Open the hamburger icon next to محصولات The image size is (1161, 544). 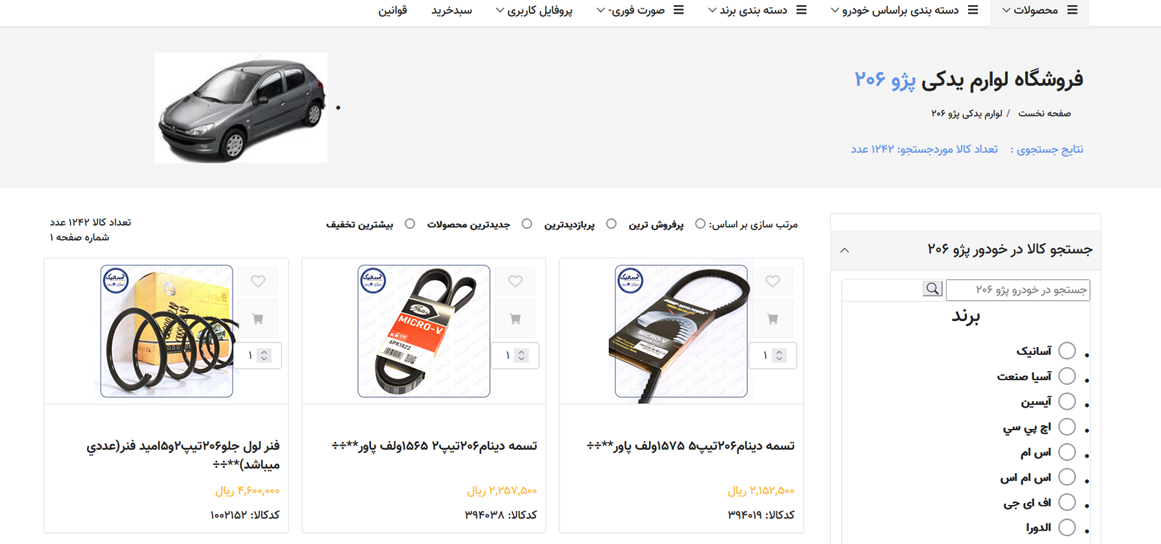coord(1072,10)
